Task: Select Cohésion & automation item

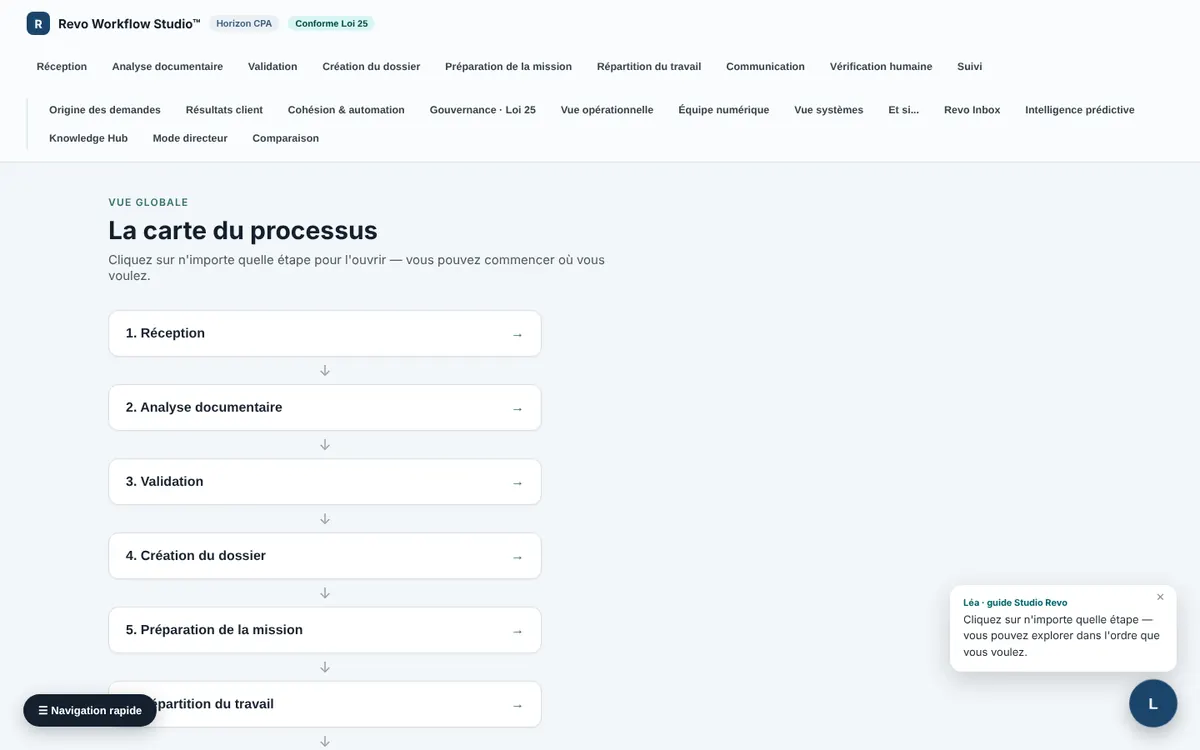Action: (x=346, y=110)
